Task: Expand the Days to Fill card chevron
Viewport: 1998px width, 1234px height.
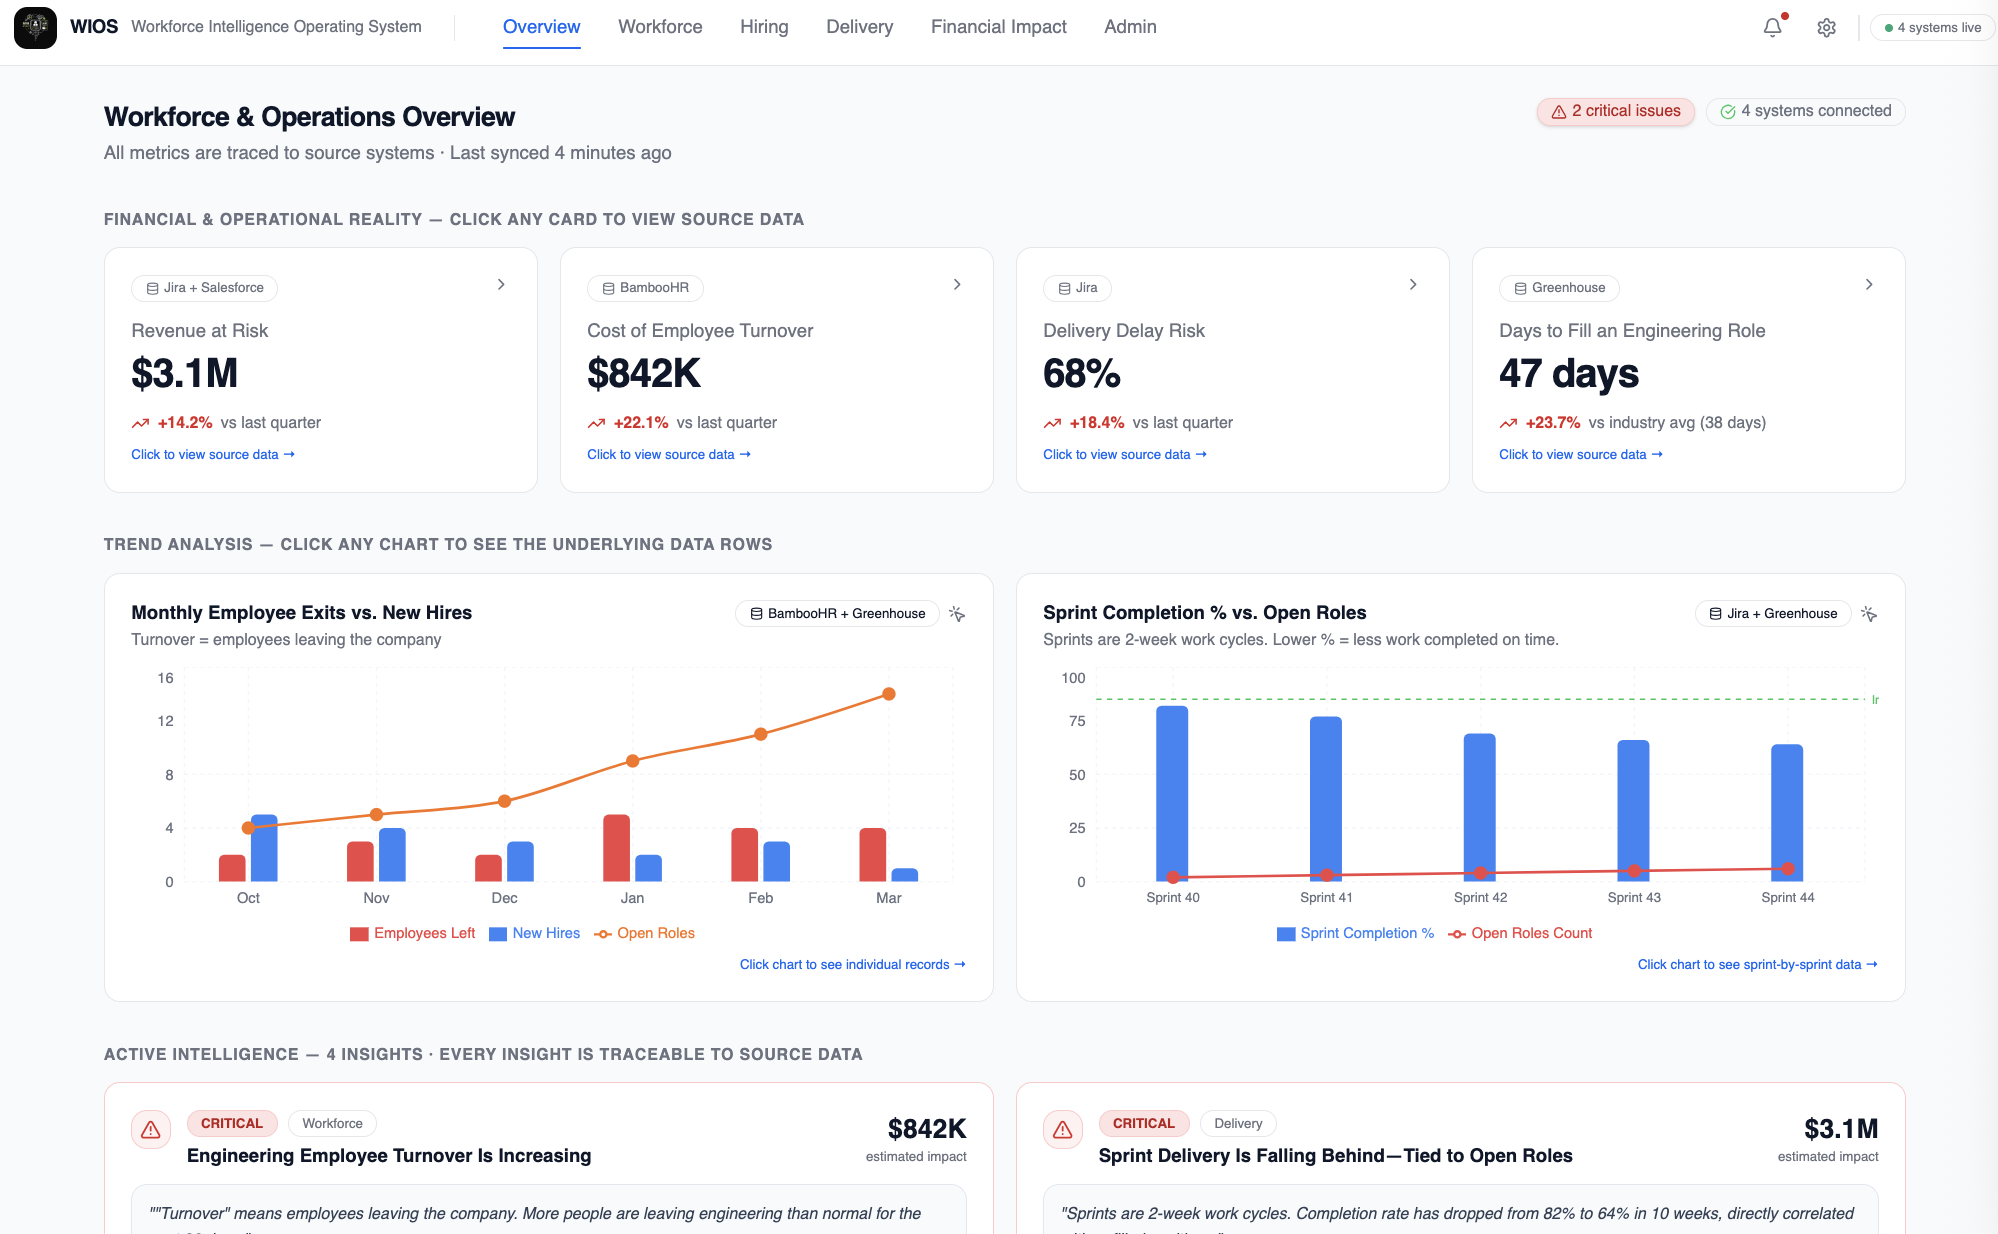Action: tap(1869, 285)
